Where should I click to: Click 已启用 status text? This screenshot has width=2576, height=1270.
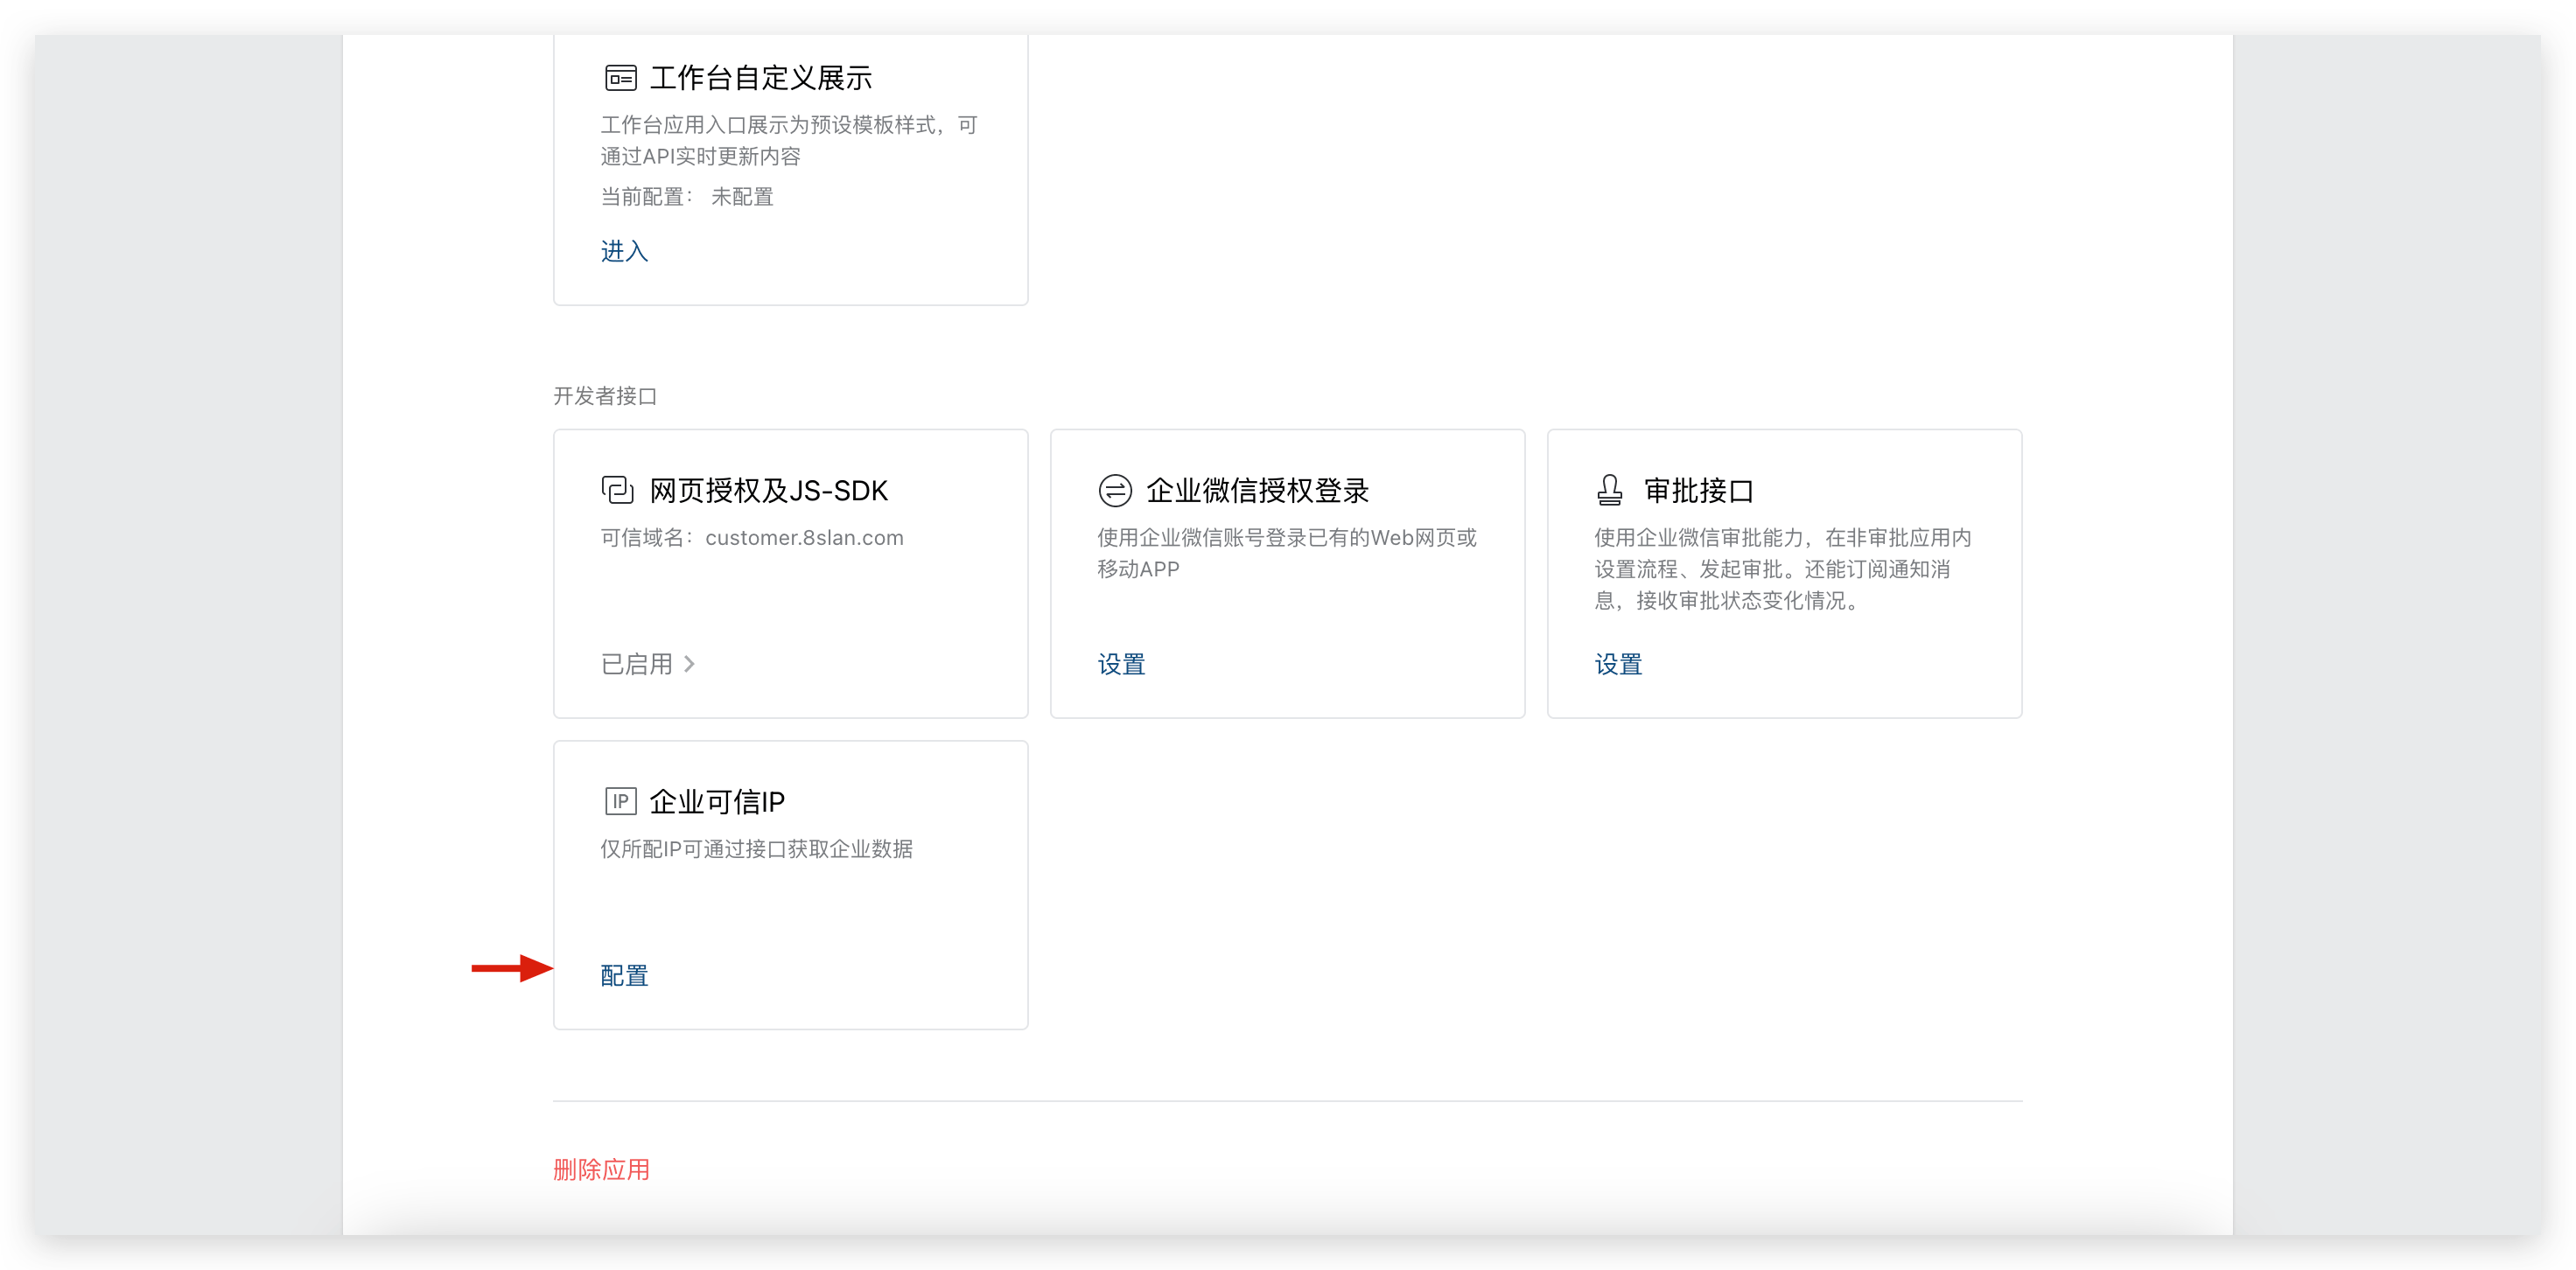(x=637, y=664)
